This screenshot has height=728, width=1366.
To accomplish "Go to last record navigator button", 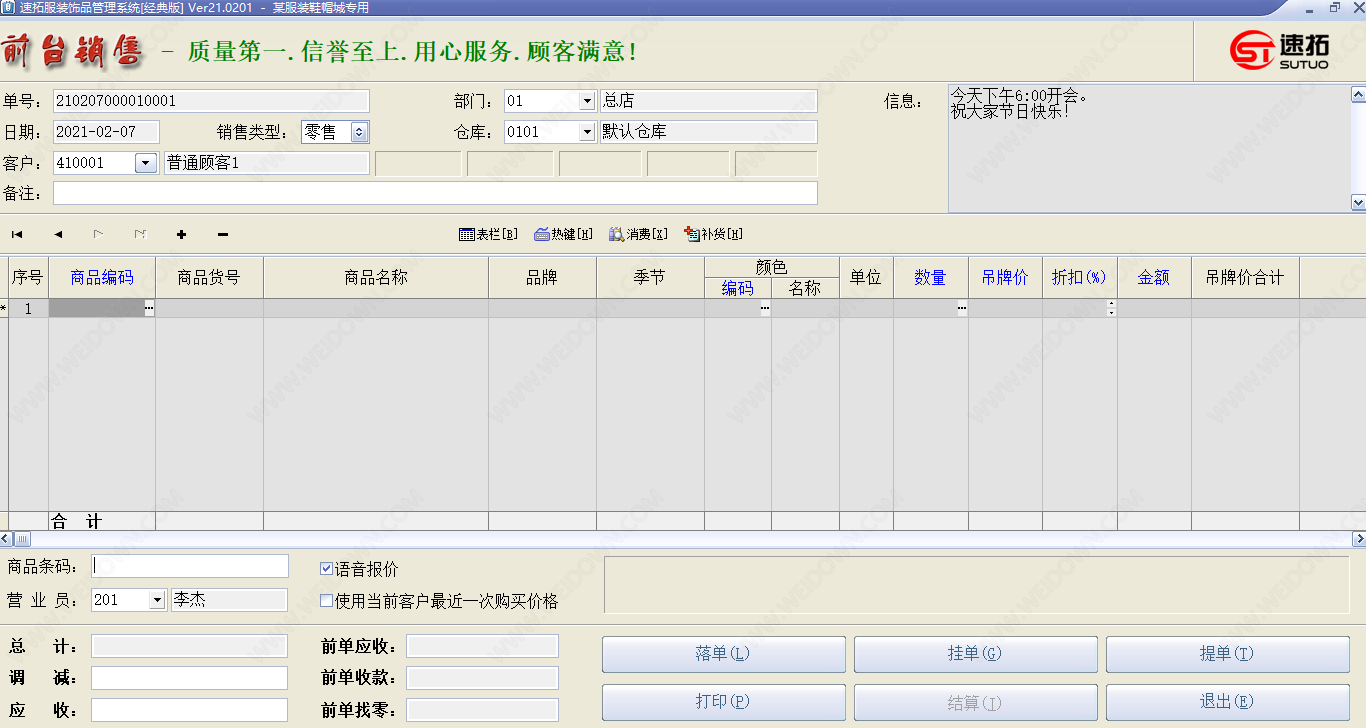I will (140, 235).
